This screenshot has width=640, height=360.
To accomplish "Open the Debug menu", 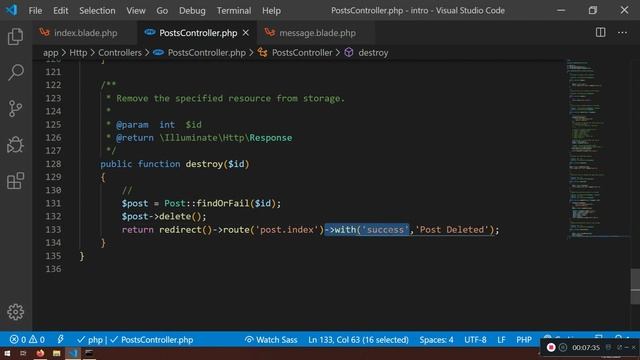I will pos(192,11).
